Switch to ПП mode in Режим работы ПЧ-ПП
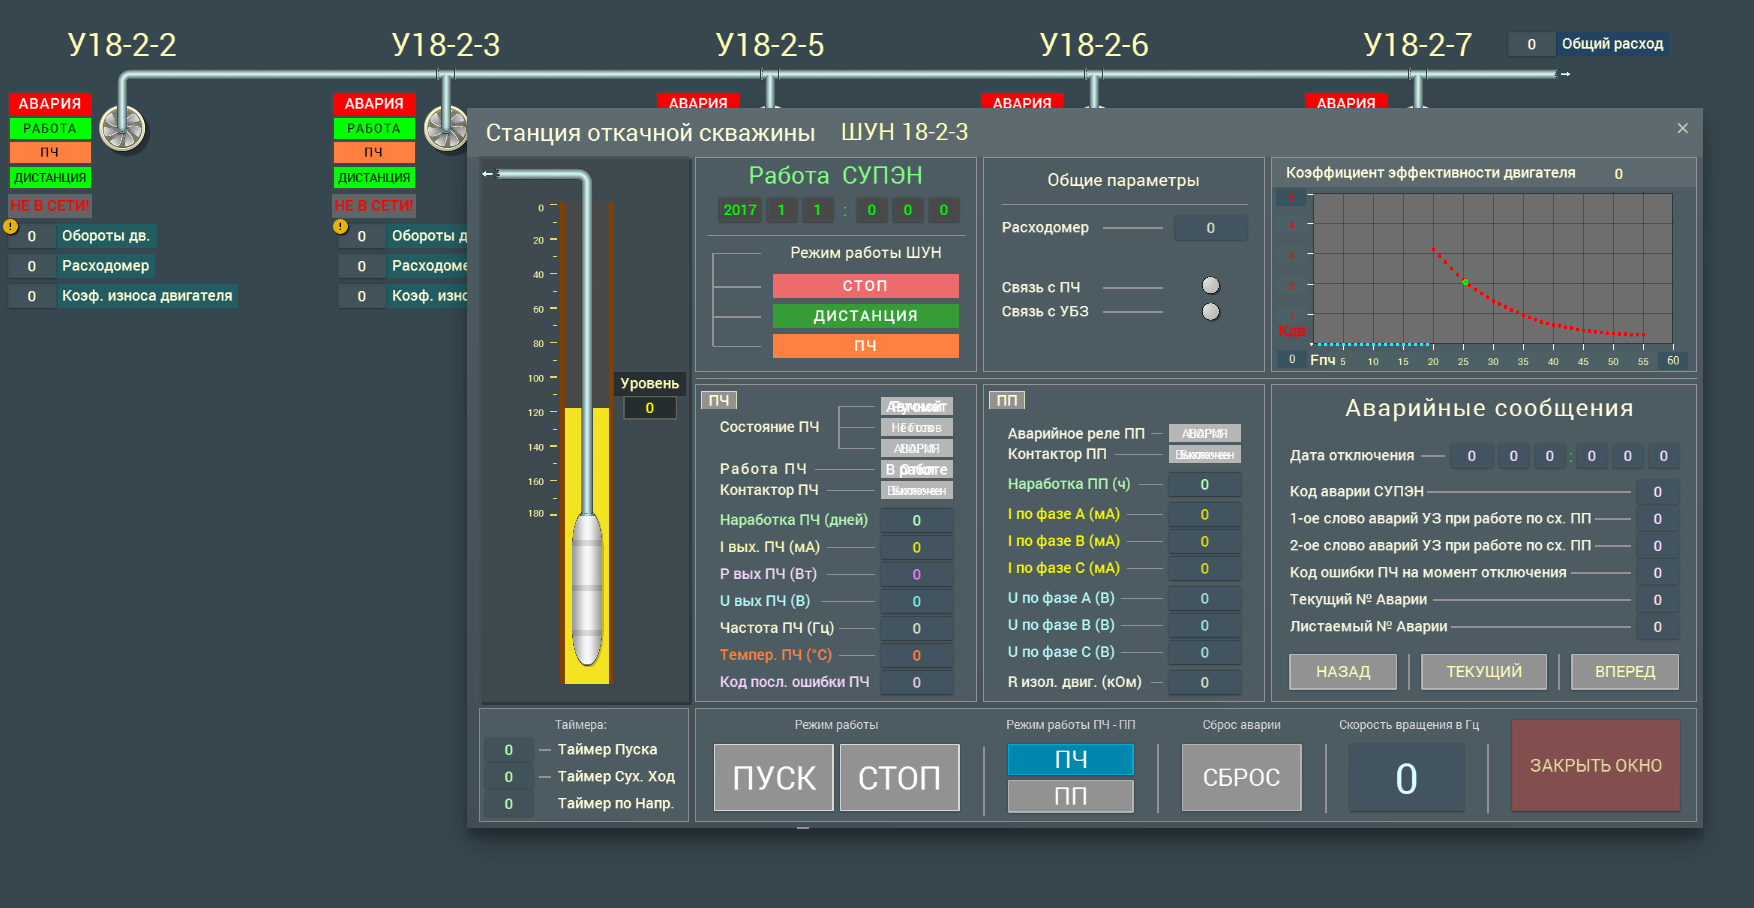This screenshot has height=908, width=1754. point(1070,796)
